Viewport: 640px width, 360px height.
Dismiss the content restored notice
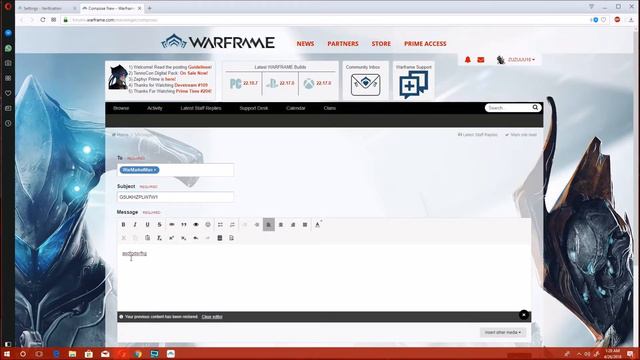point(524,315)
